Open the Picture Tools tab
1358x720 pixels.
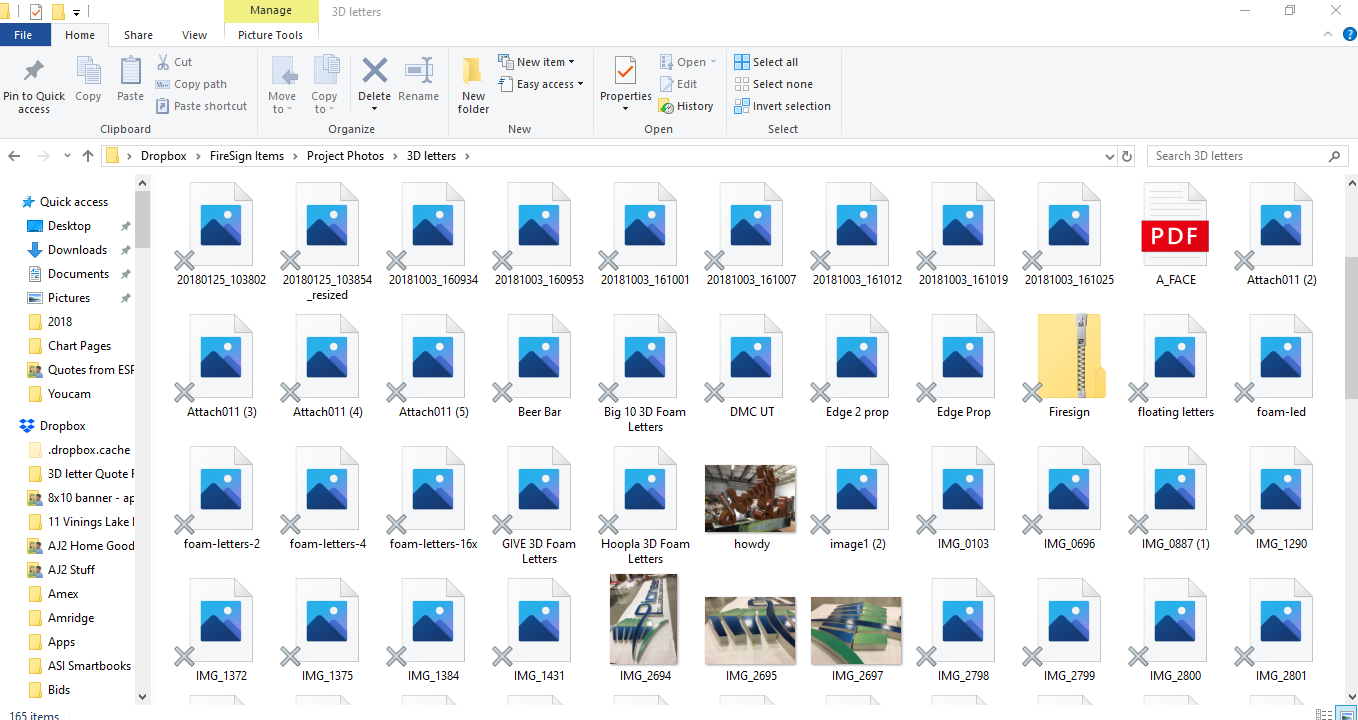click(270, 35)
